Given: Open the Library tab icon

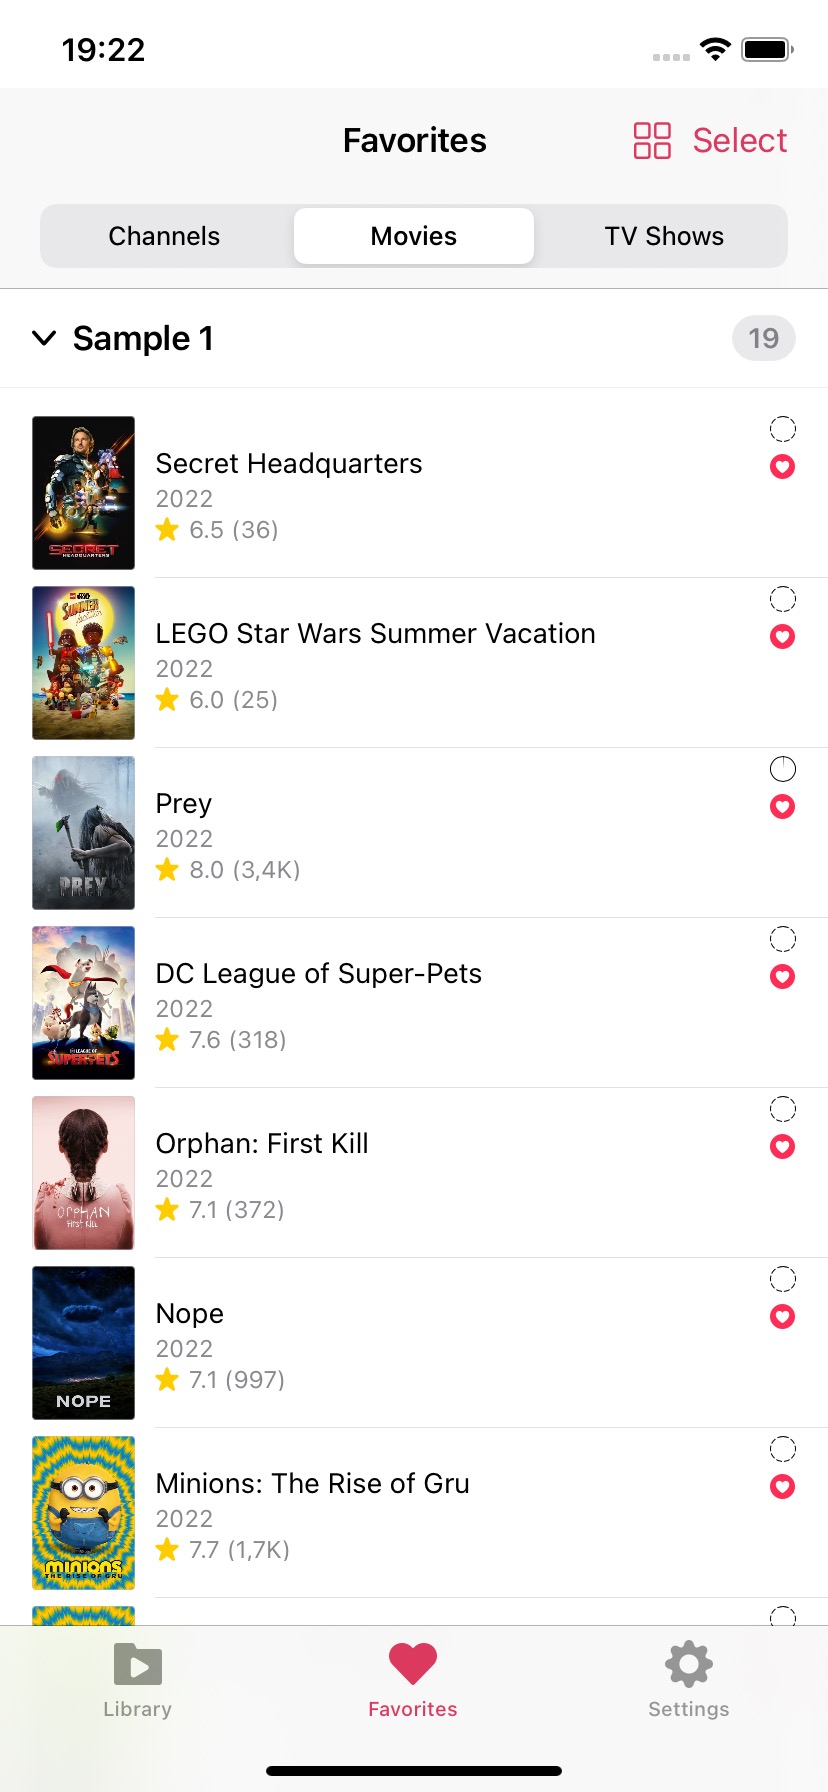Looking at the screenshot, I should click(x=138, y=1680).
